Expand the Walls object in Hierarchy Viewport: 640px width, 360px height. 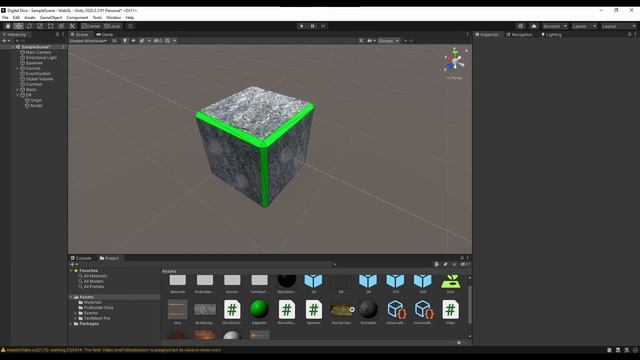coord(18,89)
